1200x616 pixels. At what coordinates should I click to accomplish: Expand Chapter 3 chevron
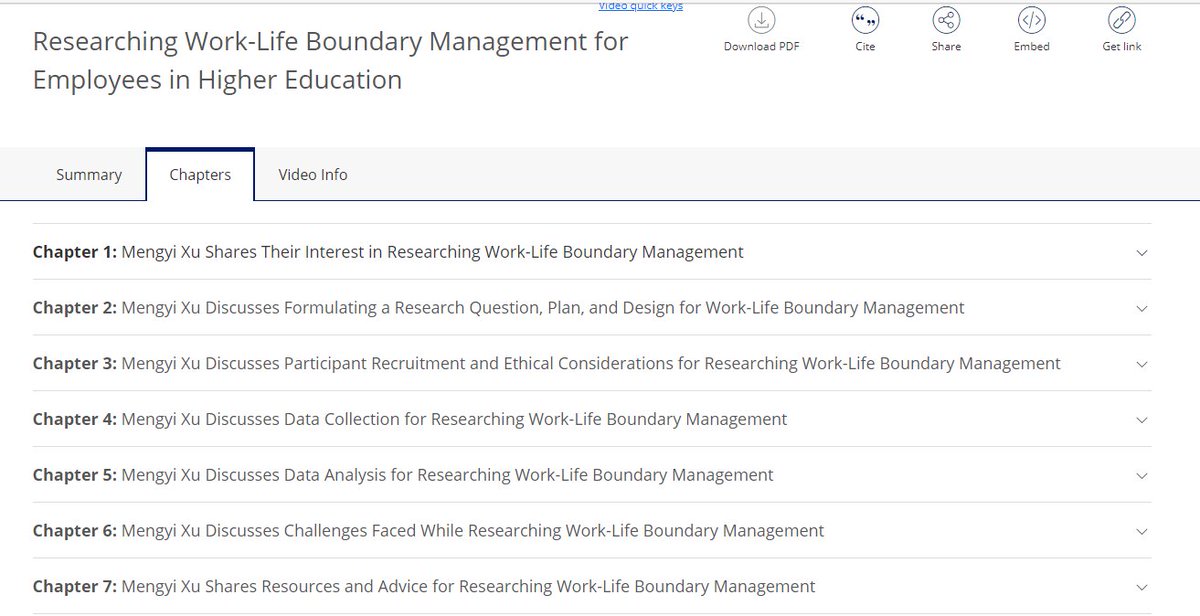pyautogui.click(x=1142, y=364)
